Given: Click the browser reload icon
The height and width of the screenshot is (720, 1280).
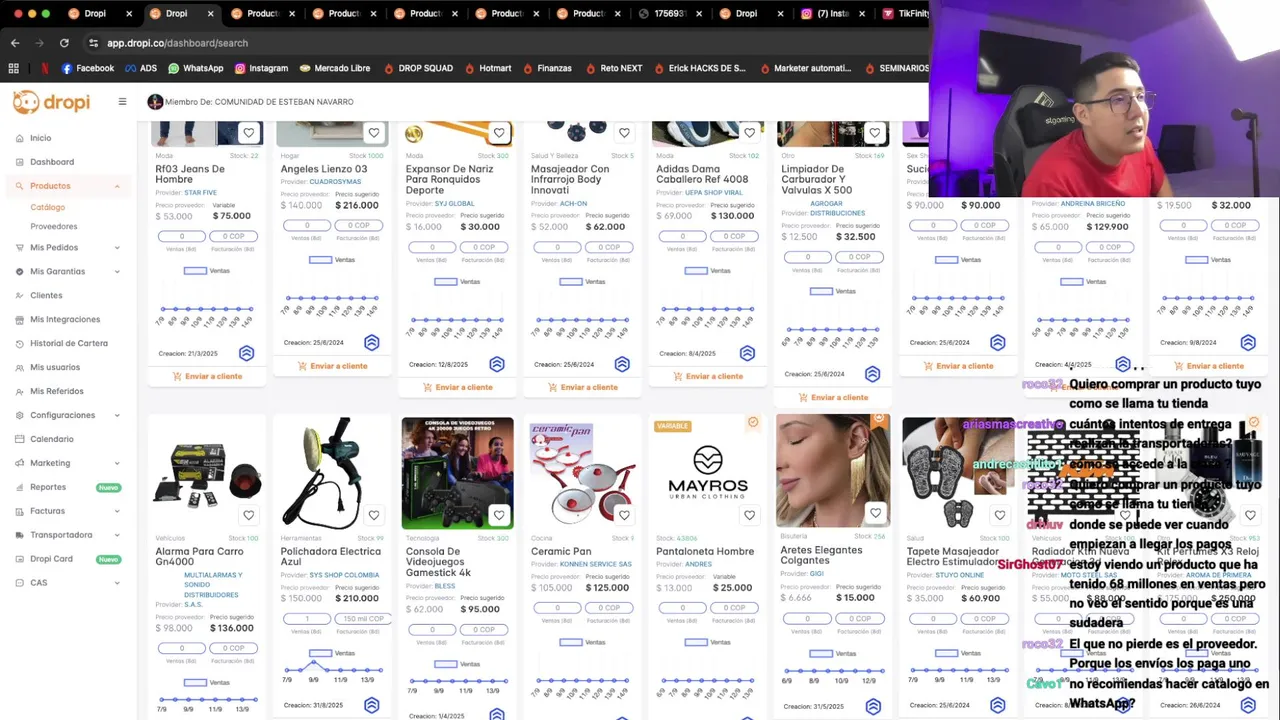Looking at the screenshot, I should (64, 43).
